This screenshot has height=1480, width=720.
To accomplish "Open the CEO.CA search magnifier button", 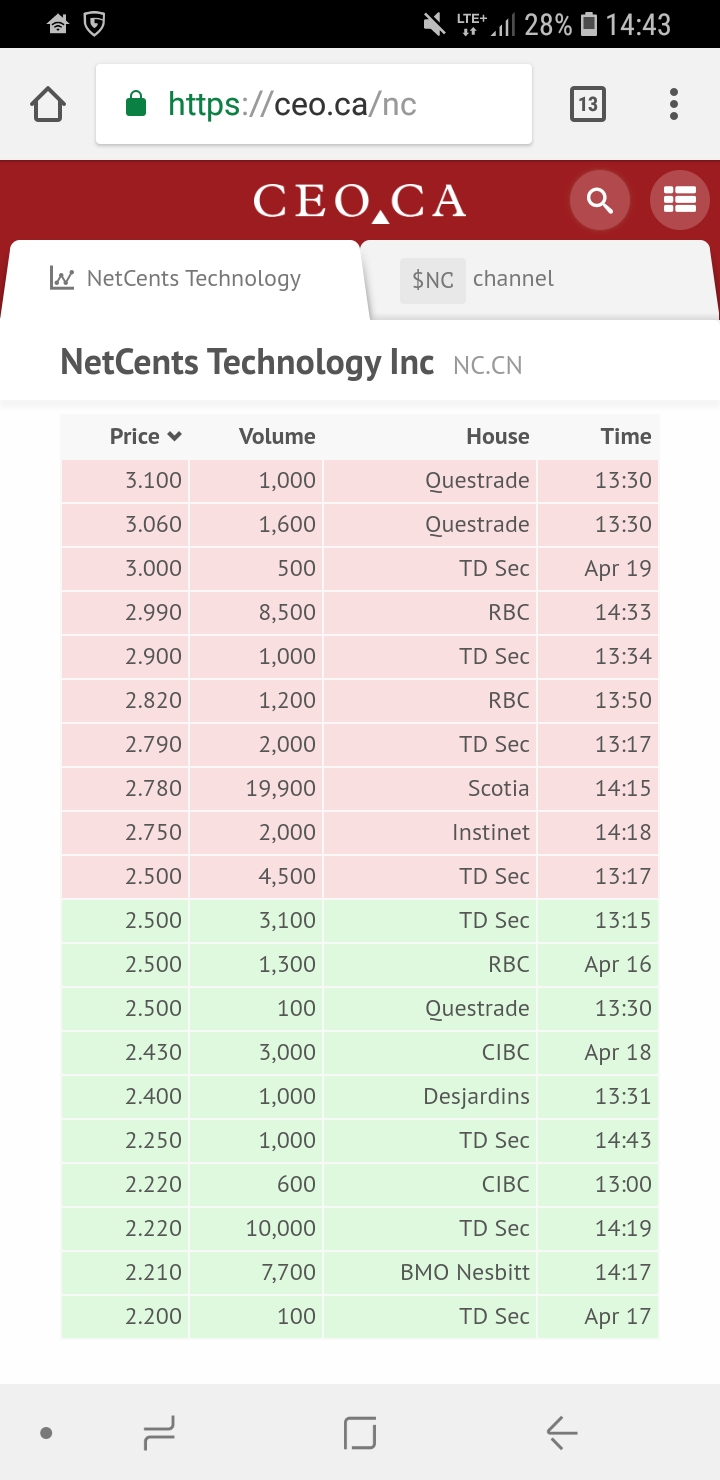I will pos(600,201).
